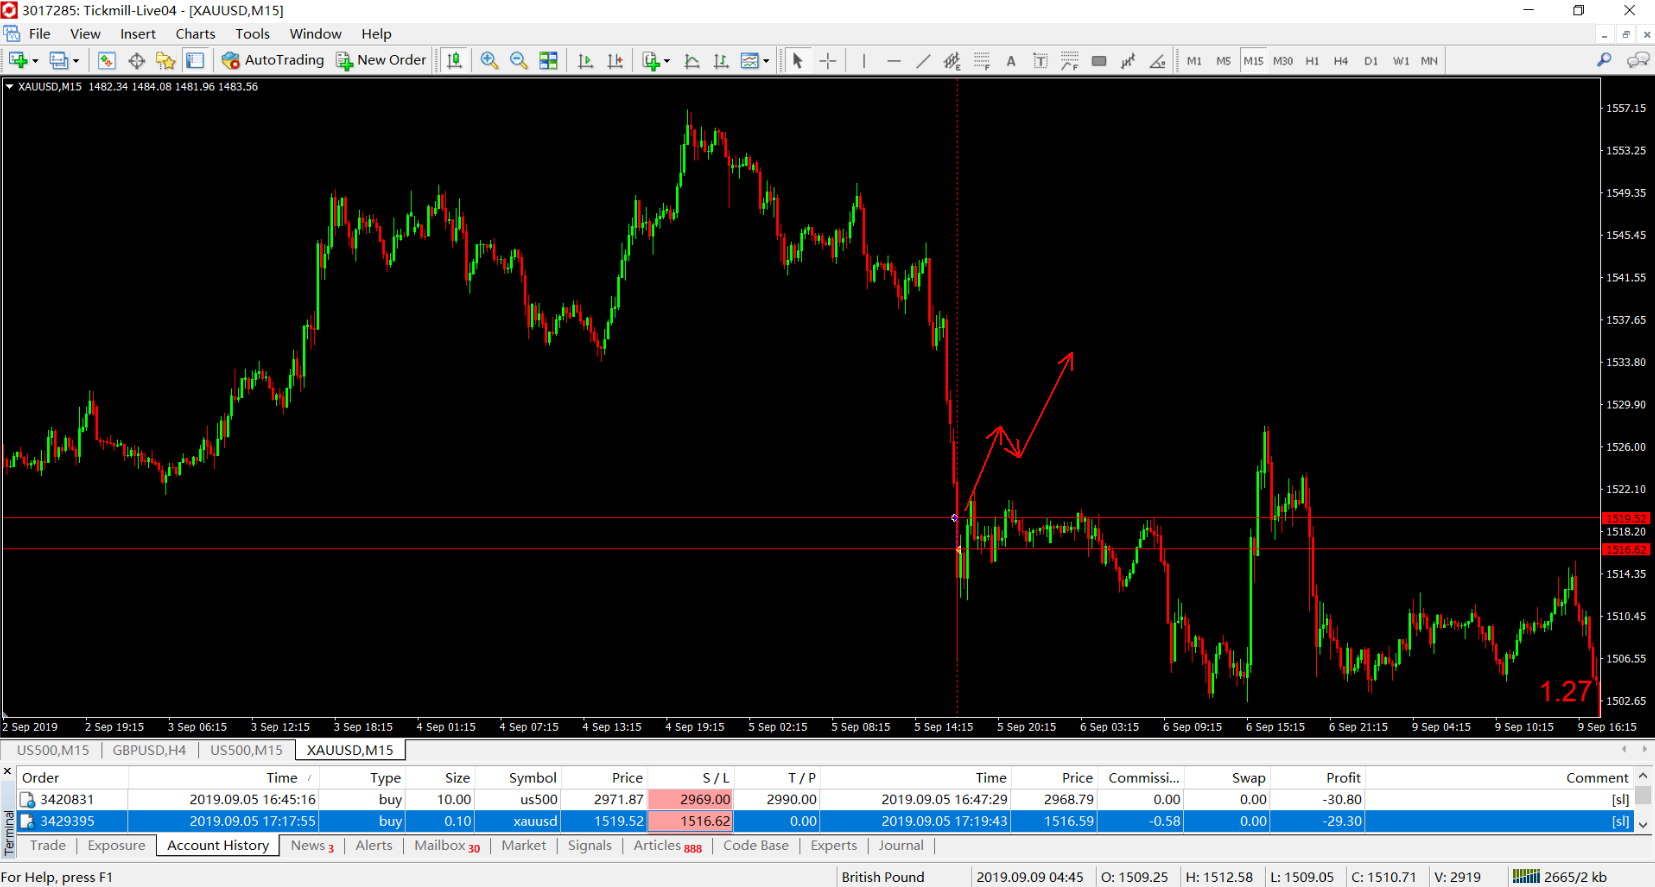Open the community chat bubbles icon

[1638, 61]
